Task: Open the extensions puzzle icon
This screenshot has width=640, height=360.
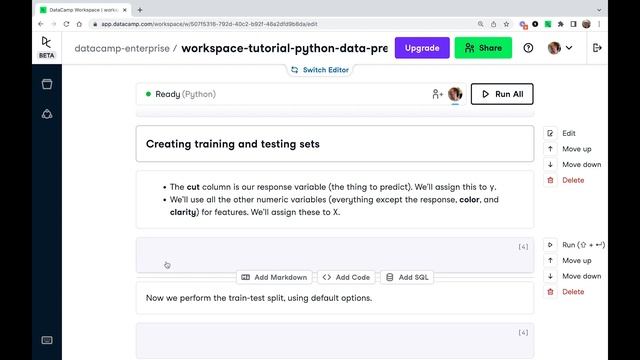Action: coord(561,24)
